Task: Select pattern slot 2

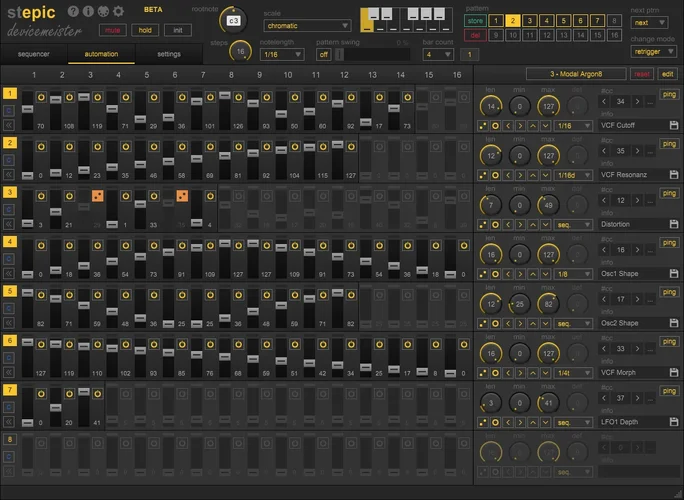Action: point(513,21)
